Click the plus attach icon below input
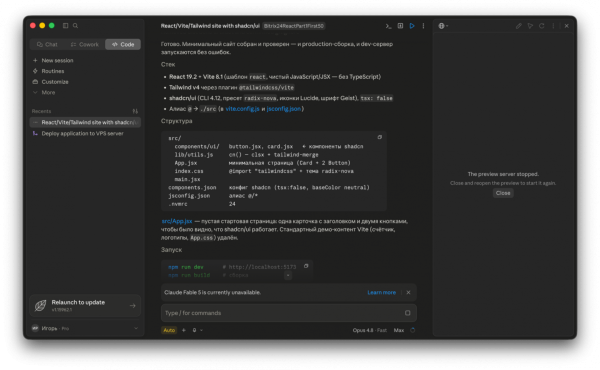 pyautogui.click(x=184, y=330)
